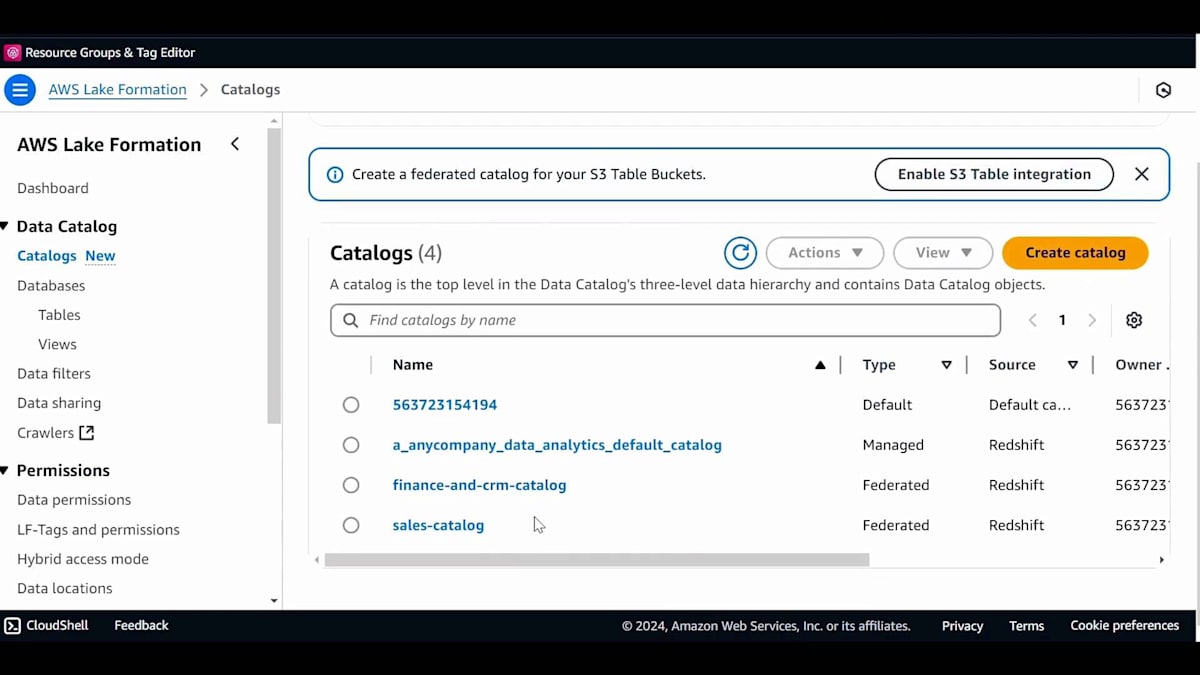Open finance-and-crm-catalog link
Image resolution: width=1200 pixels, height=675 pixels.
(479, 485)
